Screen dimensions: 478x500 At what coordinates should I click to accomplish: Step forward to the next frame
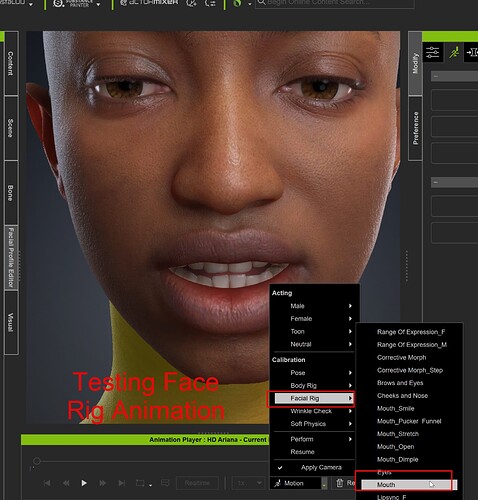click(102, 483)
